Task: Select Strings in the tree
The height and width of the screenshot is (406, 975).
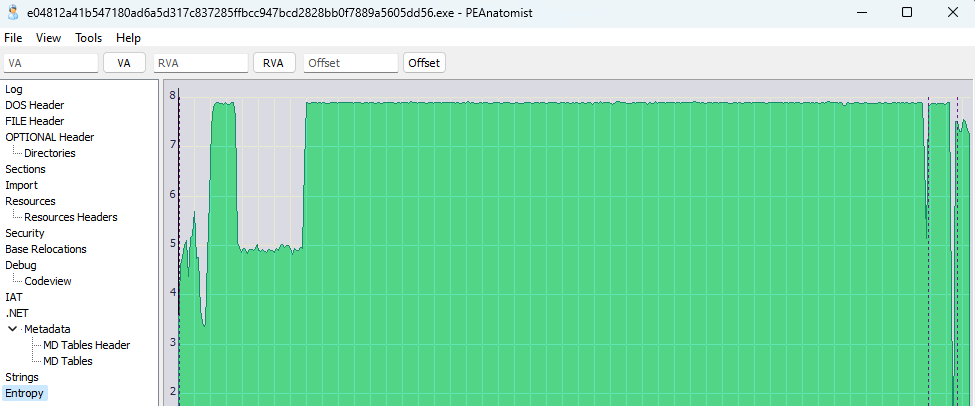Action: tap(22, 377)
